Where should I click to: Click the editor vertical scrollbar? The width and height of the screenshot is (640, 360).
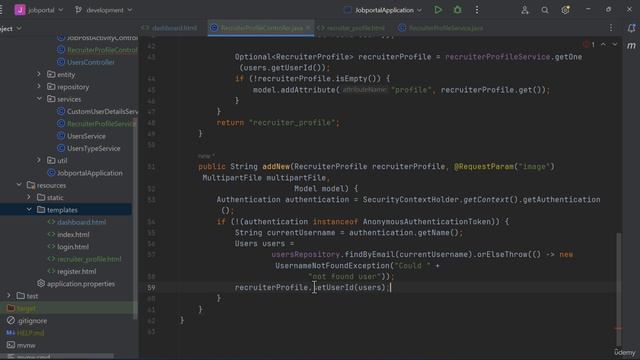(619, 289)
